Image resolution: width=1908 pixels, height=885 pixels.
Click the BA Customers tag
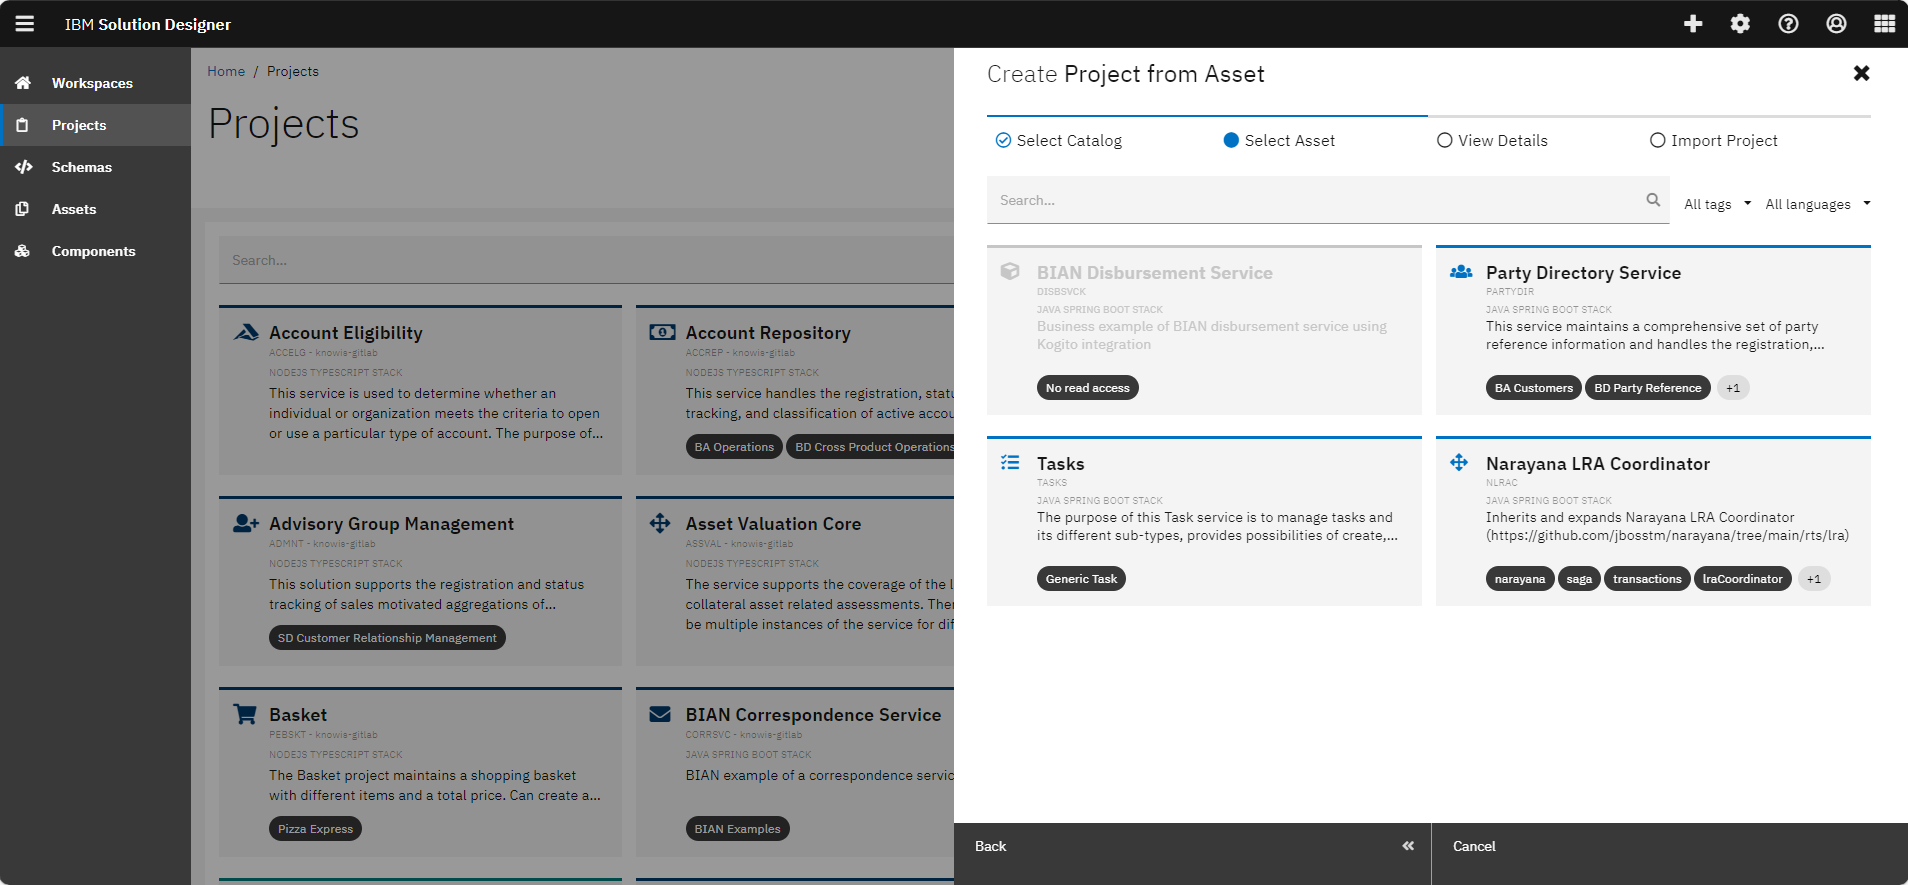click(1534, 388)
